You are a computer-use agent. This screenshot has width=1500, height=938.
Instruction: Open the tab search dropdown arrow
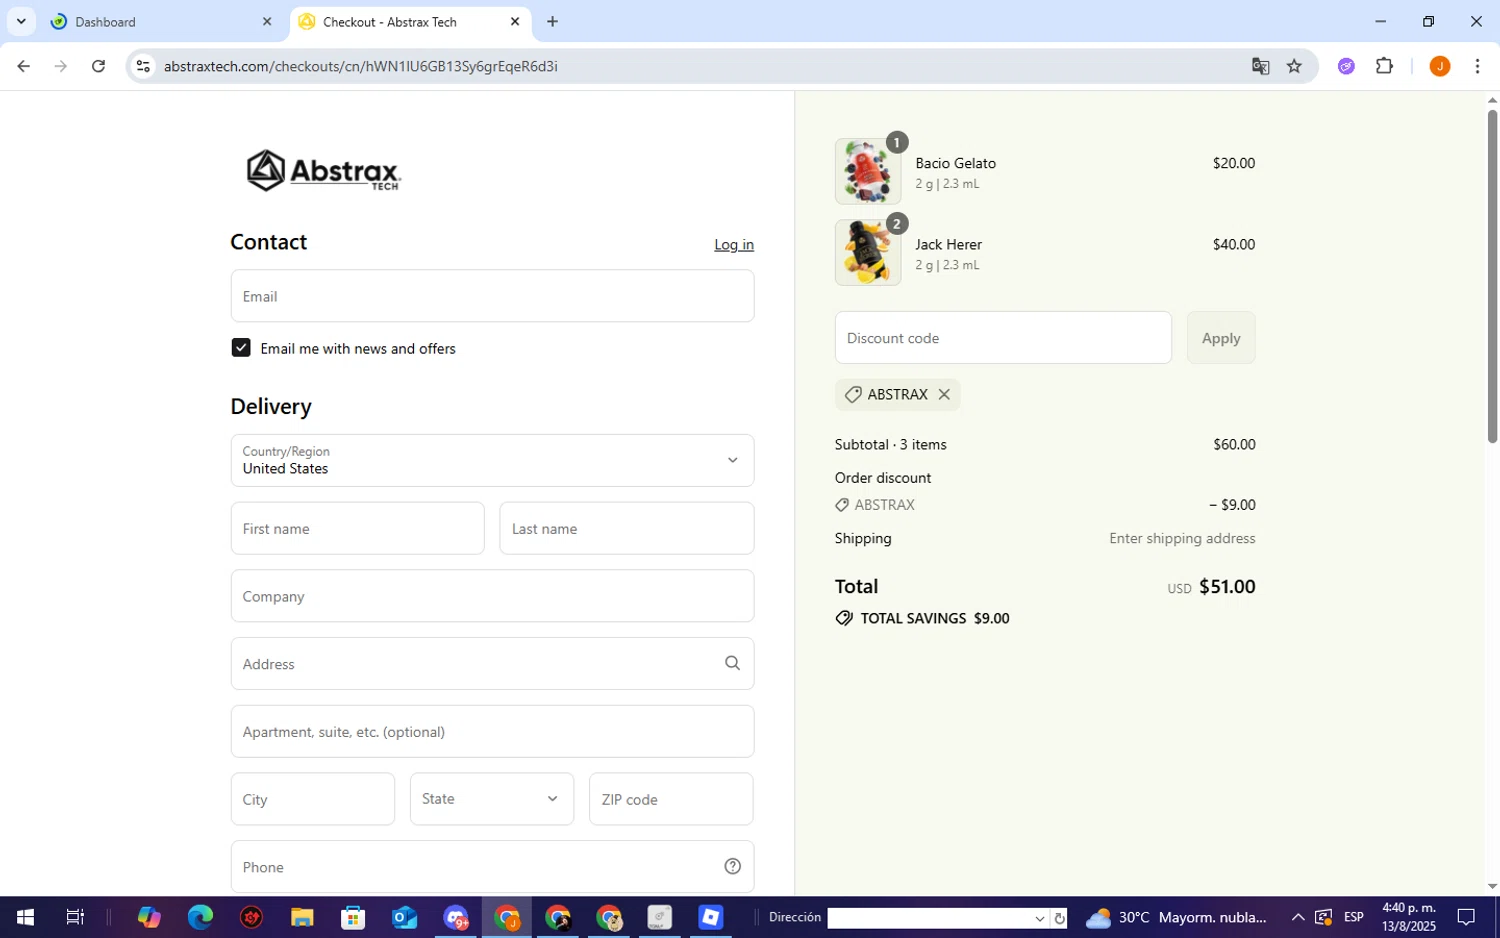coord(21,21)
